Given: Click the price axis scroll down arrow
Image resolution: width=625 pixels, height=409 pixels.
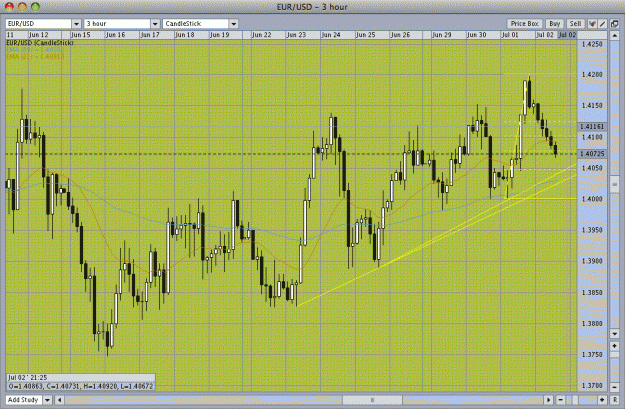Looking at the screenshot, I should point(614,333).
